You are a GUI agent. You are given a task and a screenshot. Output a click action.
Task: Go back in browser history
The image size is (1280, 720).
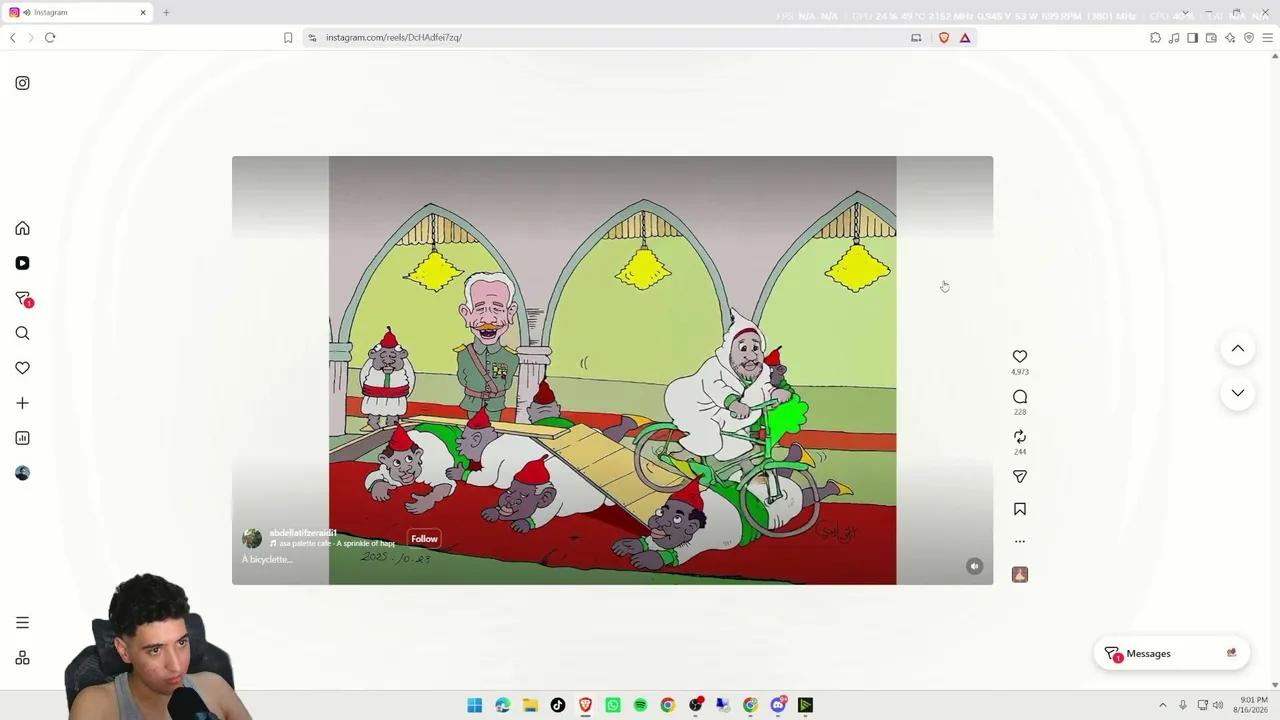point(13,38)
